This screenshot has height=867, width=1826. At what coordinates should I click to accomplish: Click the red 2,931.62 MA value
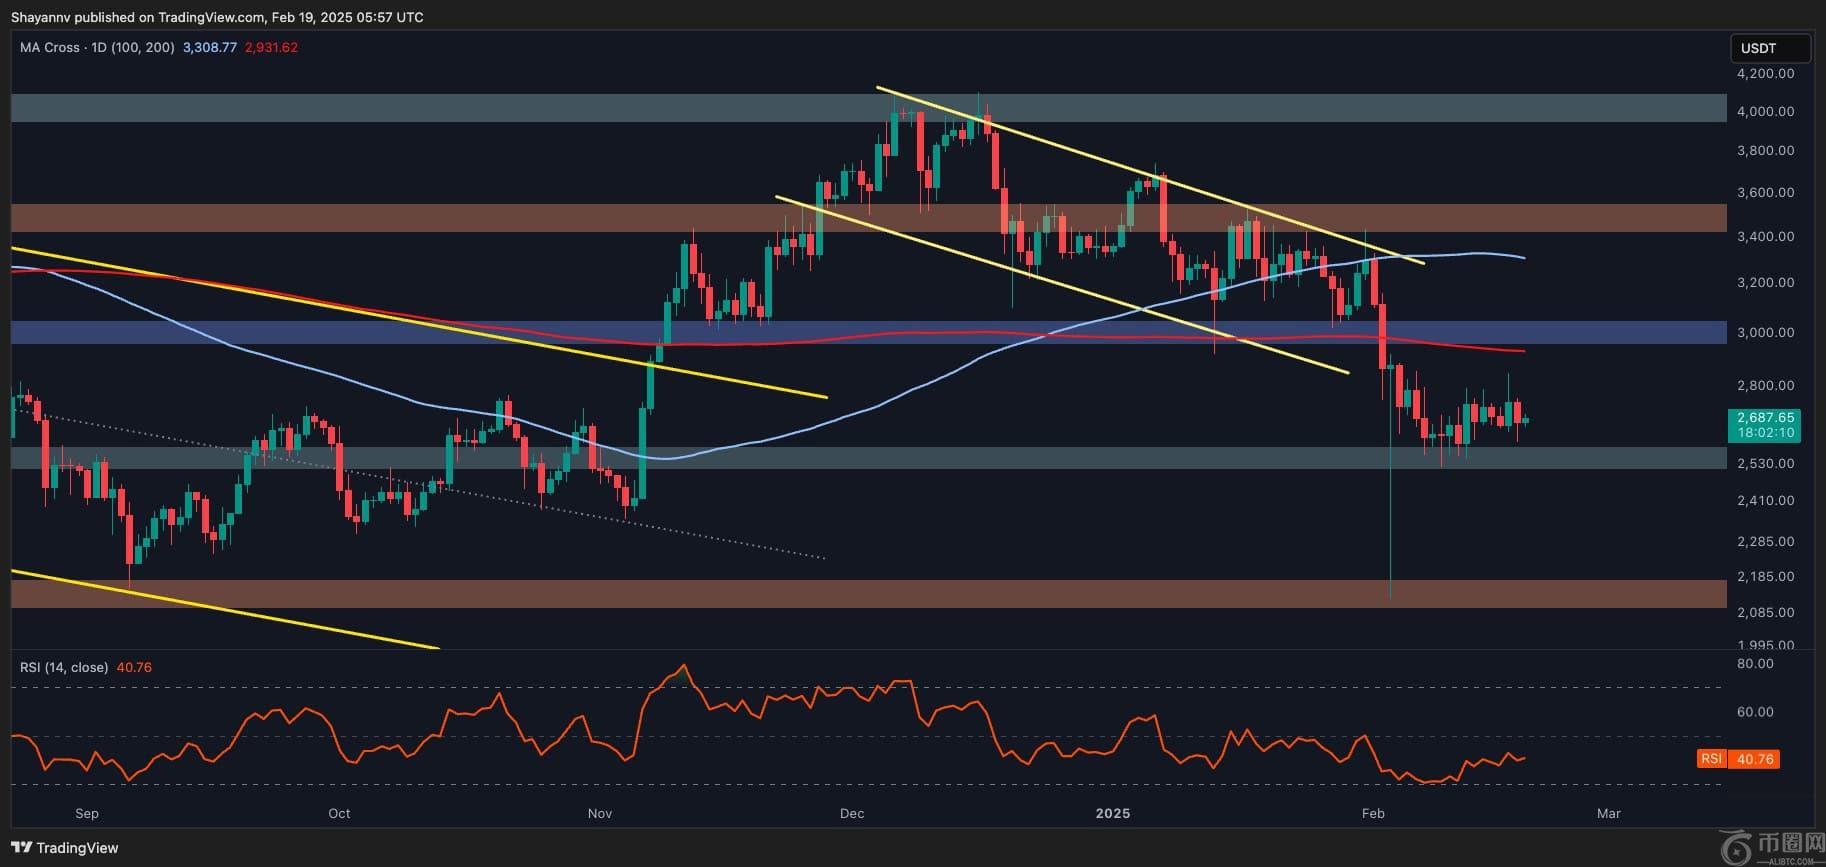coord(271,47)
